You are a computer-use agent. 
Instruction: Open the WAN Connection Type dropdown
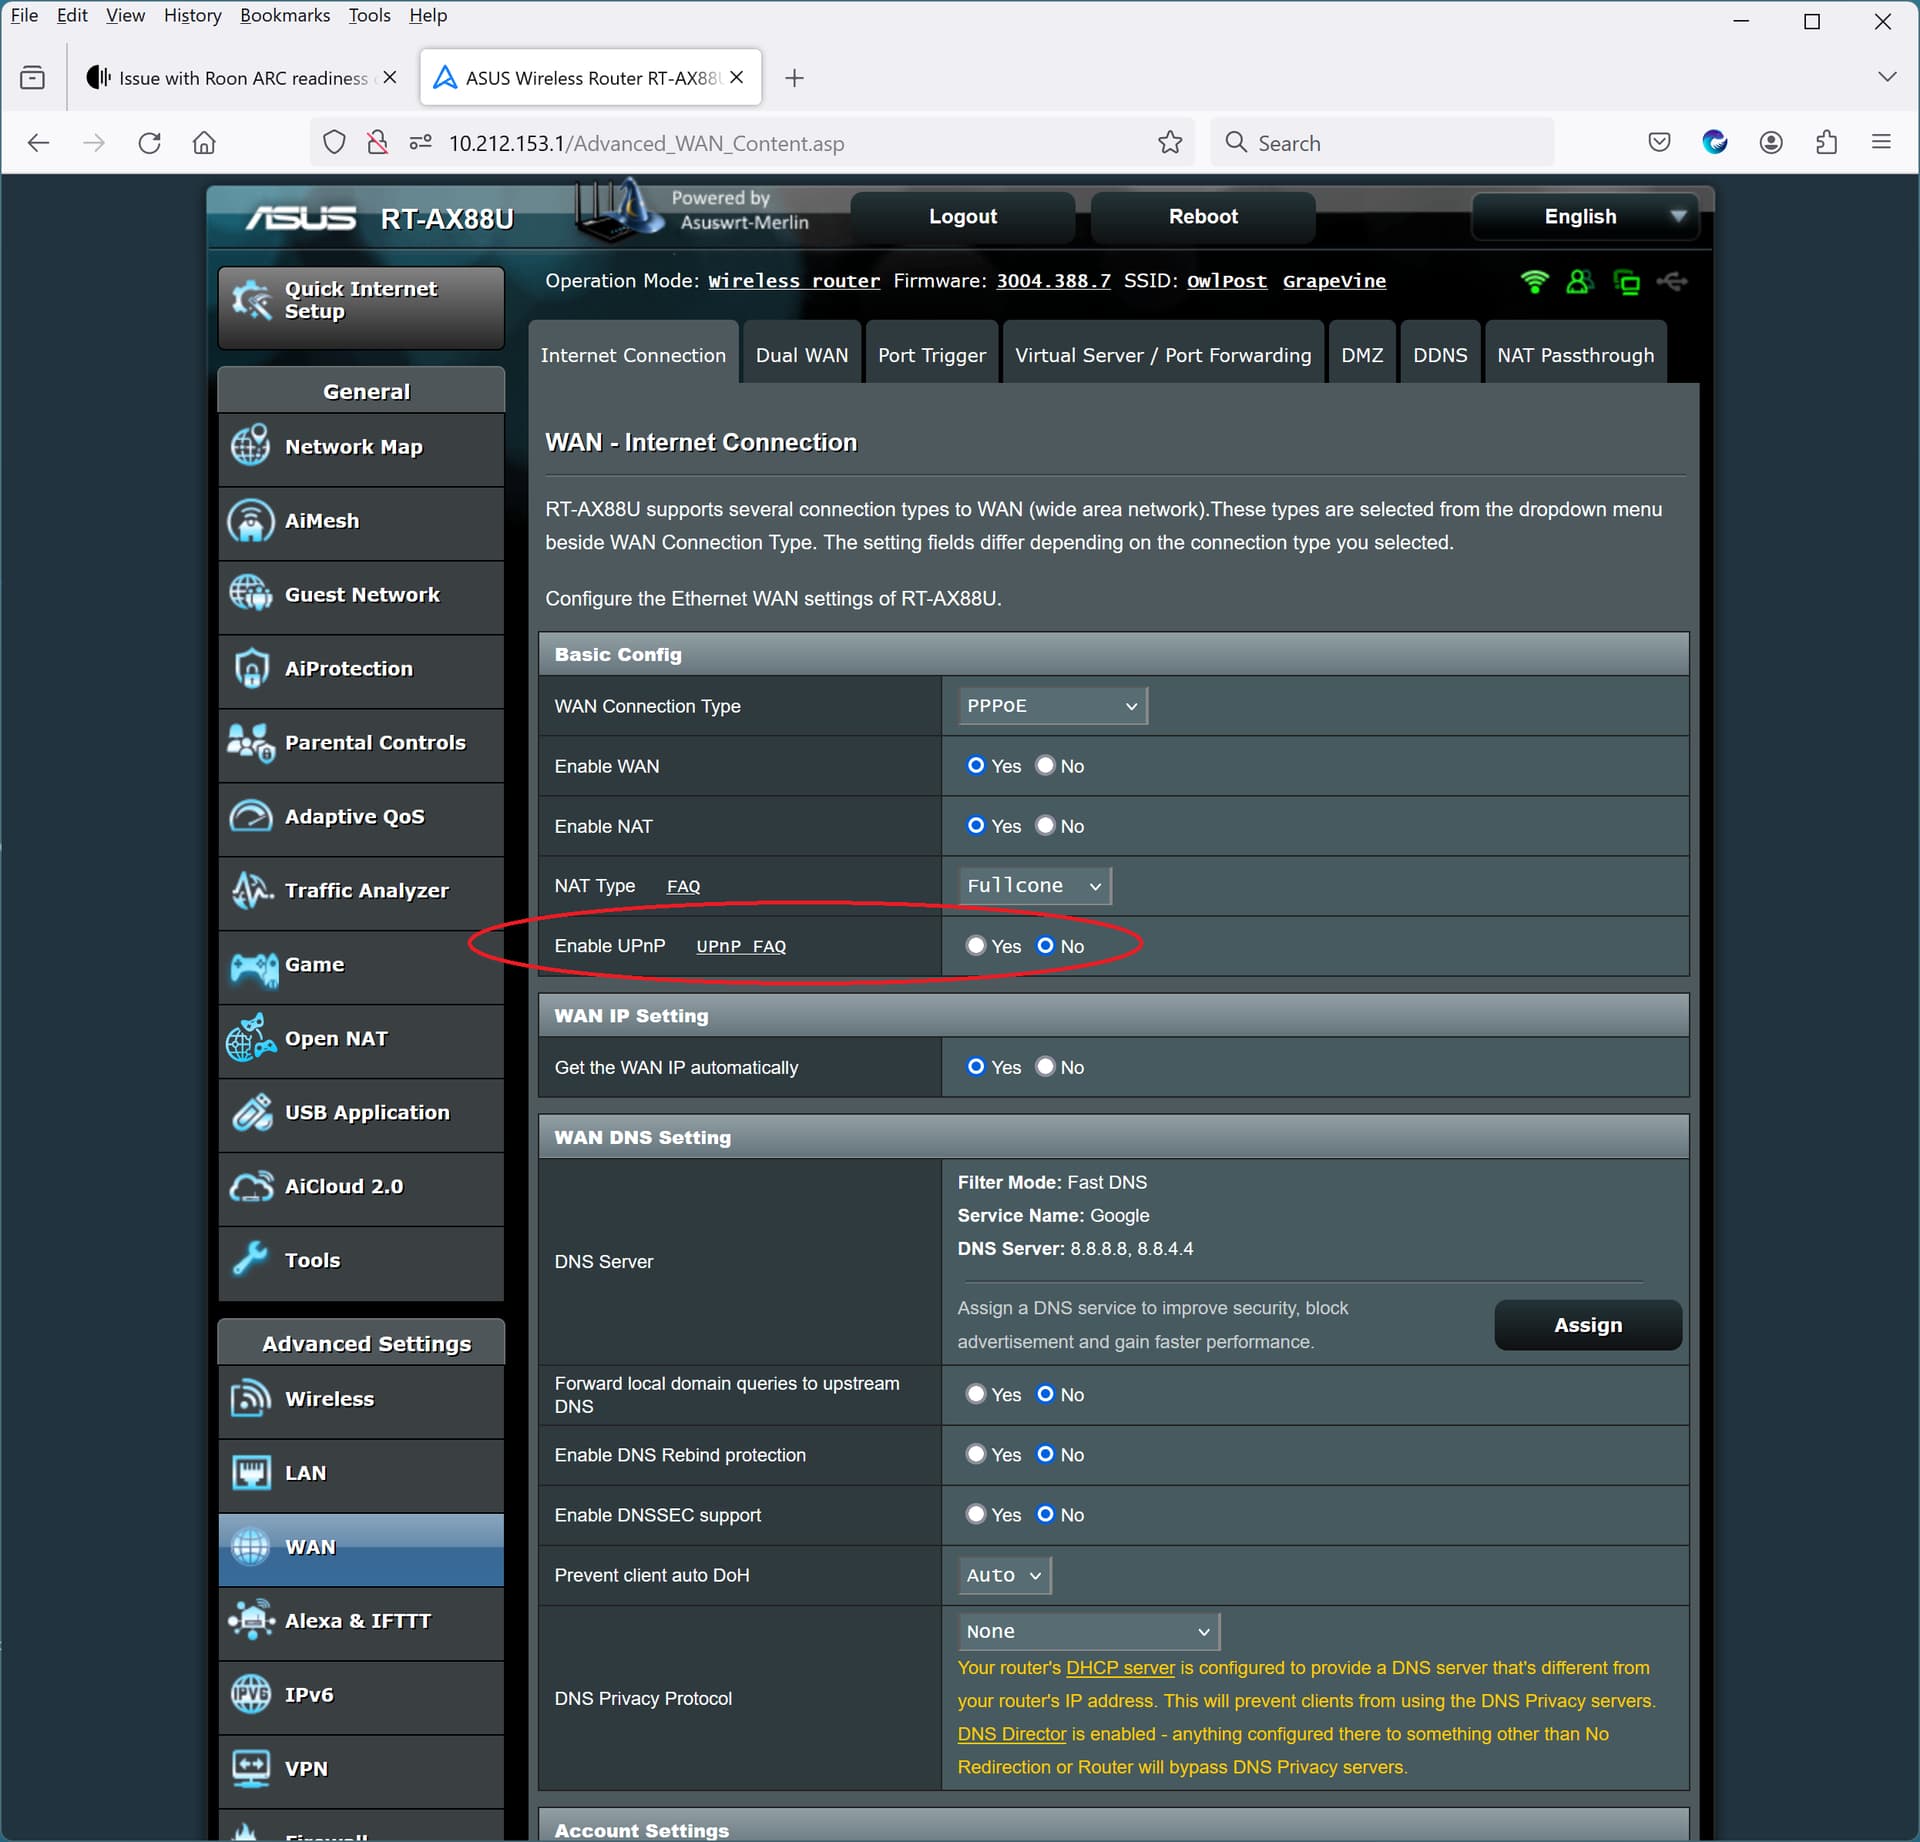[x=1051, y=705]
